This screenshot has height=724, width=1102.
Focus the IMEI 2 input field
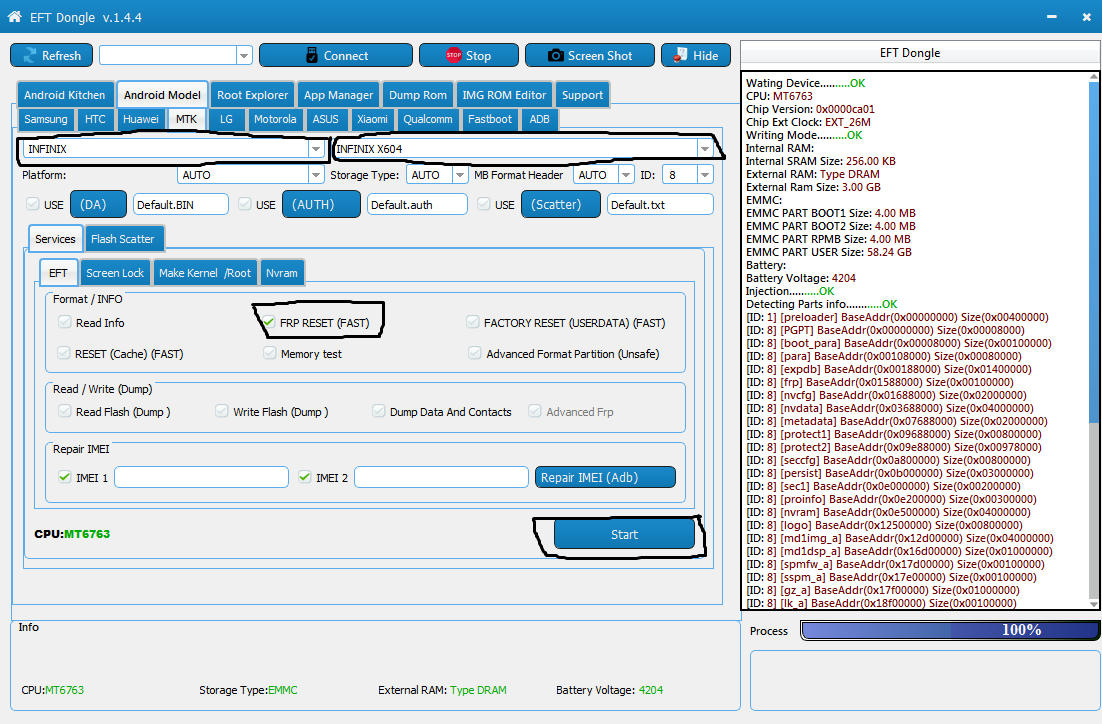441,477
